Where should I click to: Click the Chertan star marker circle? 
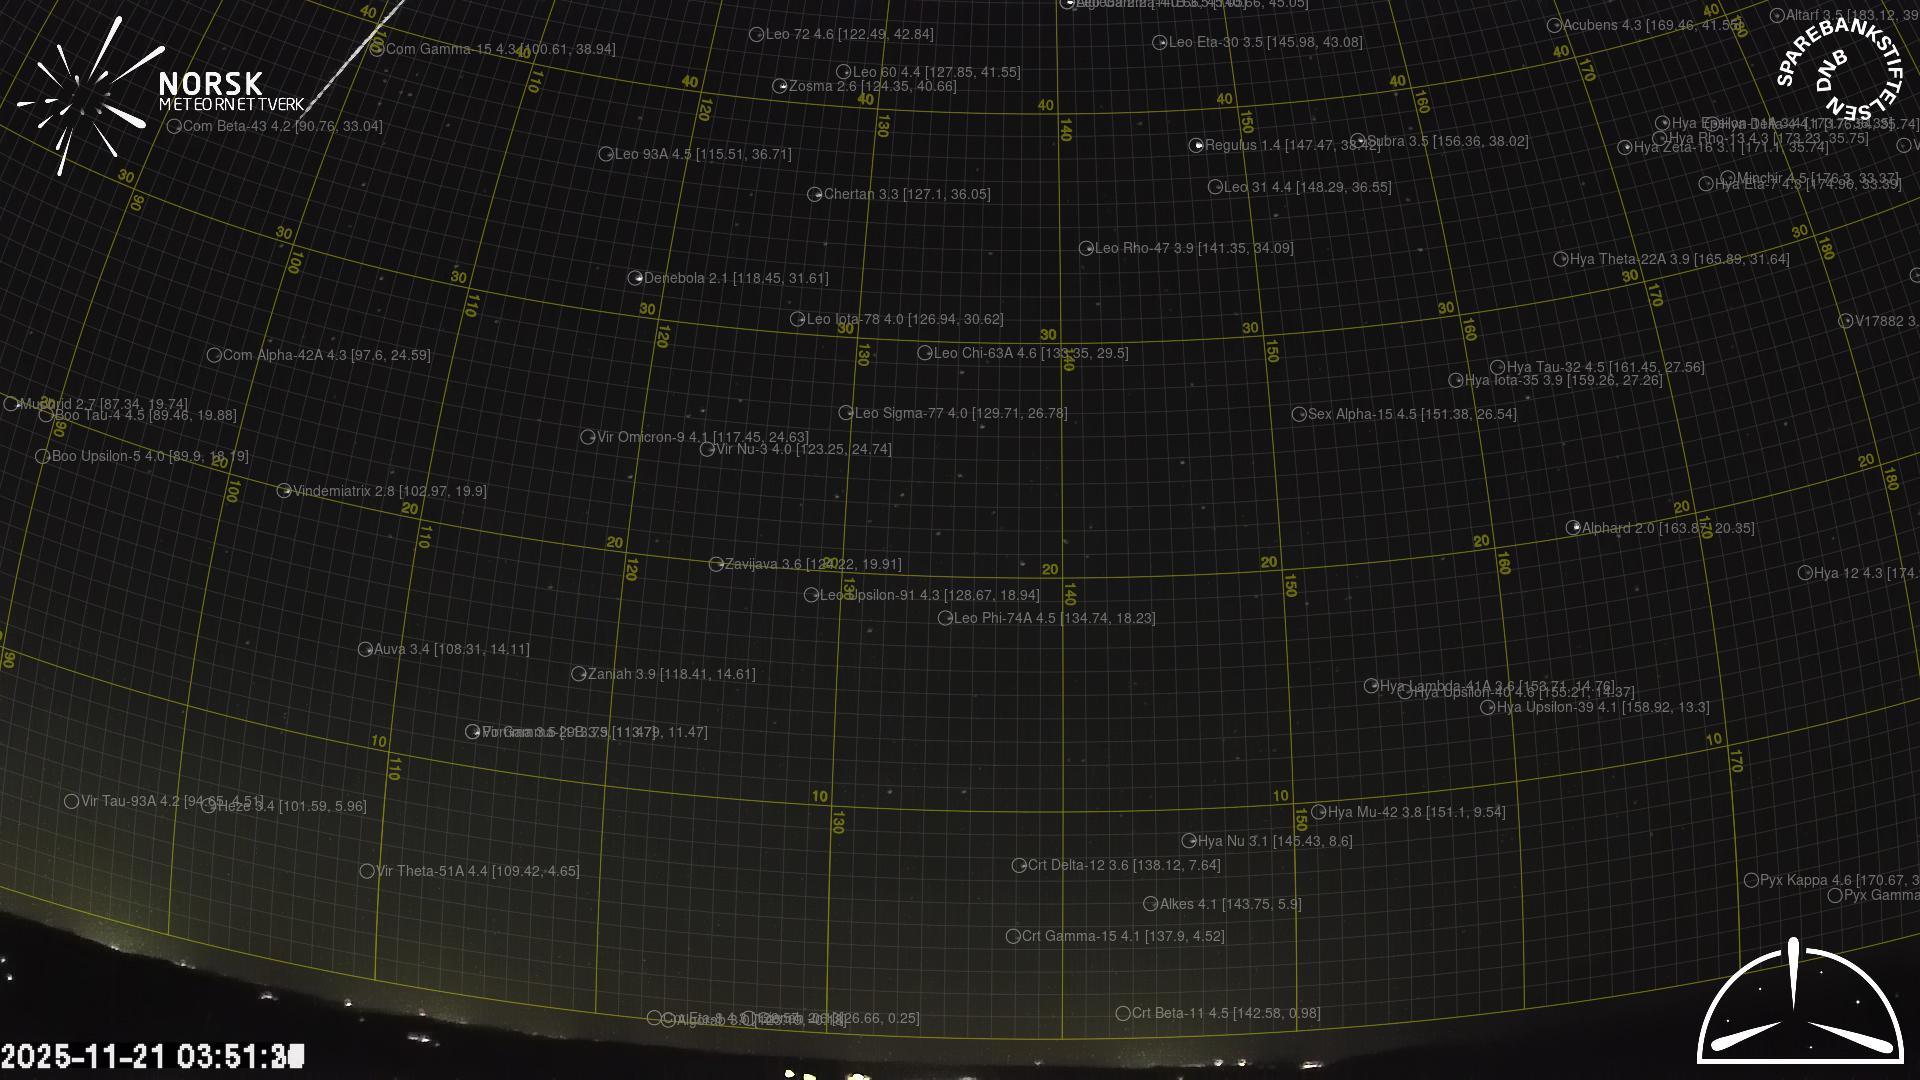(815, 195)
